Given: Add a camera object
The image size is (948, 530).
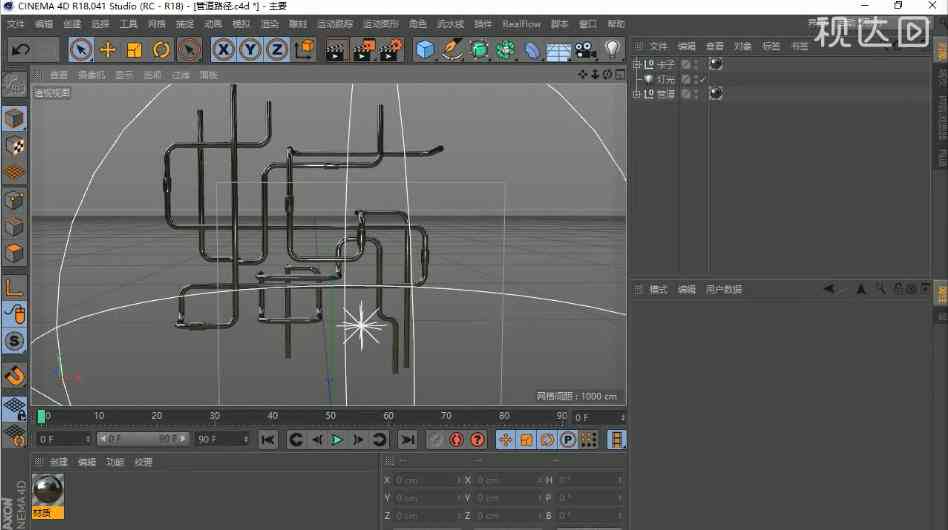Looking at the screenshot, I should 585,50.
